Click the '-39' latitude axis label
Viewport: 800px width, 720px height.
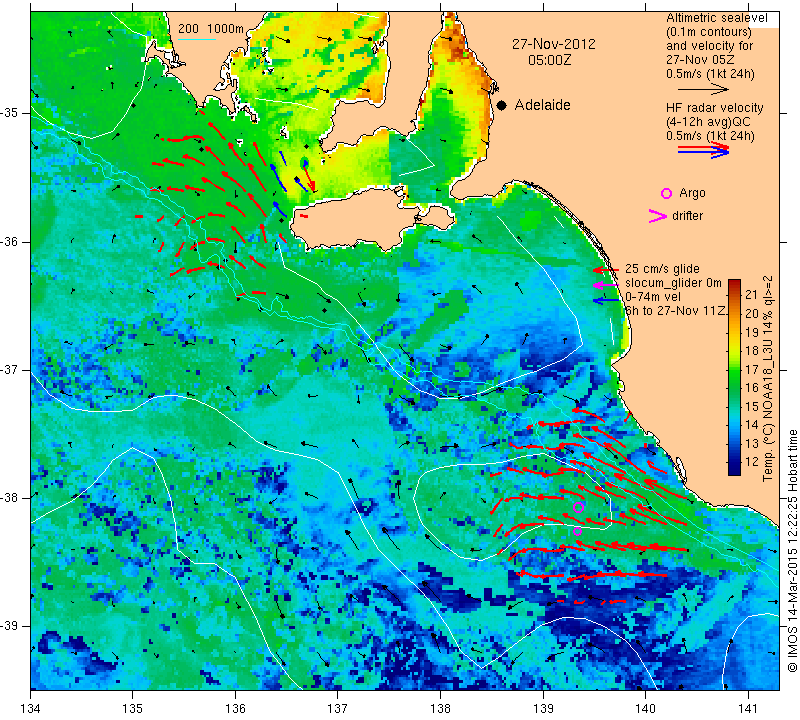pyautogui.click(x=10, y=626)
